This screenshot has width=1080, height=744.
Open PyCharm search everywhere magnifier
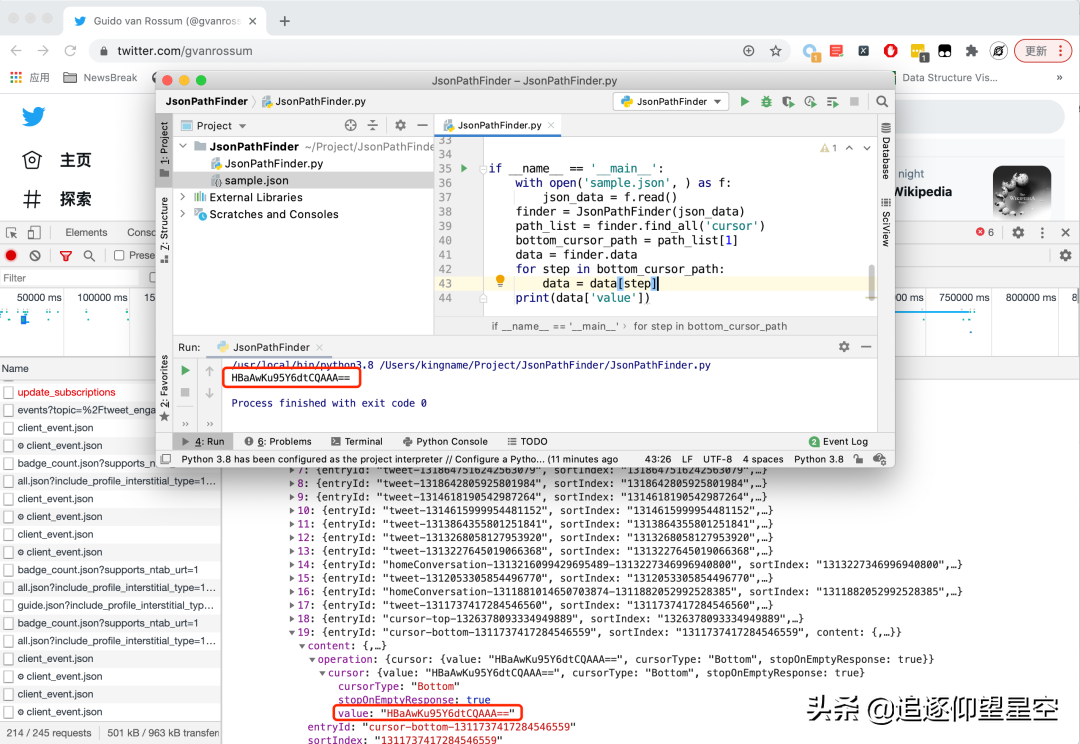pyautogui.click(x=882, y=101)
